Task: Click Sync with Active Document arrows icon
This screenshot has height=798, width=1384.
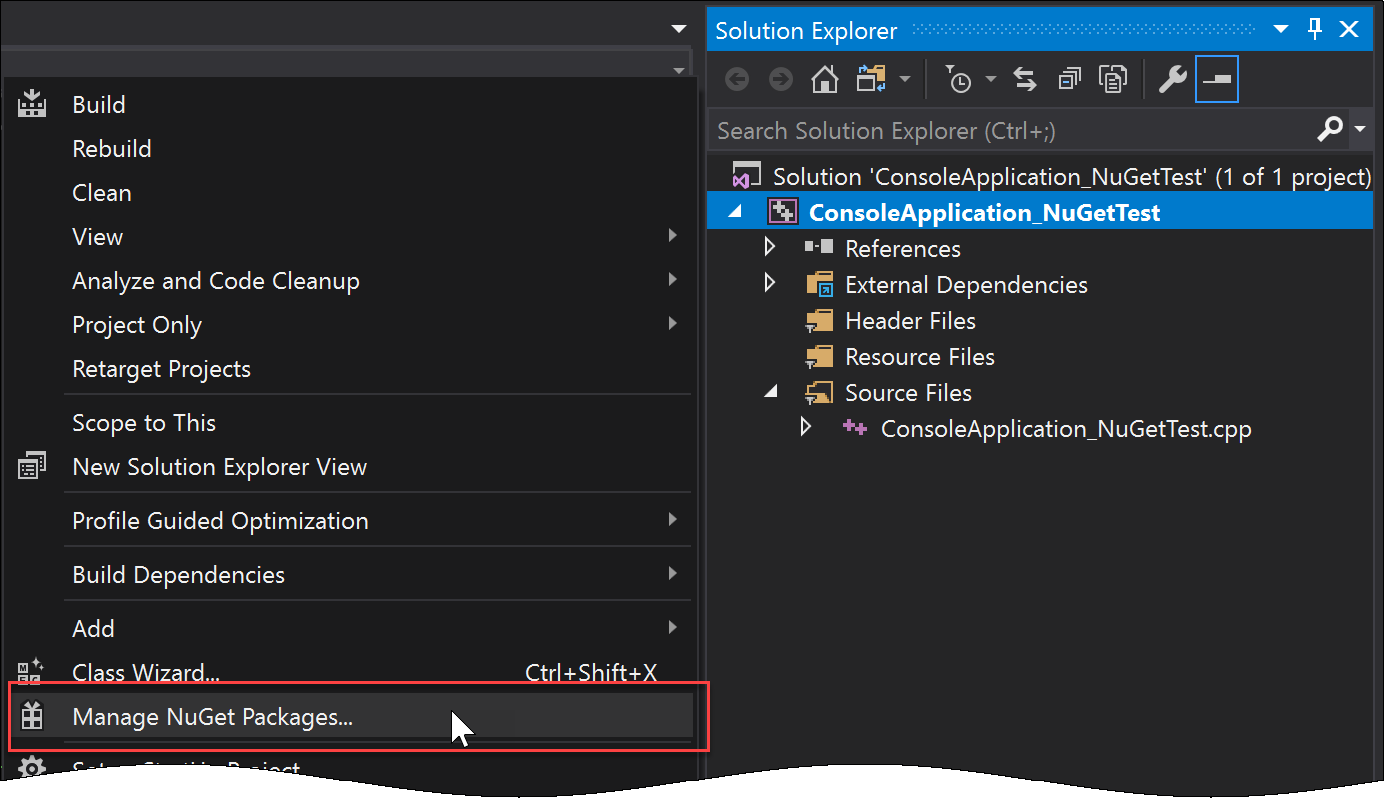Action: click(1025, 80)
